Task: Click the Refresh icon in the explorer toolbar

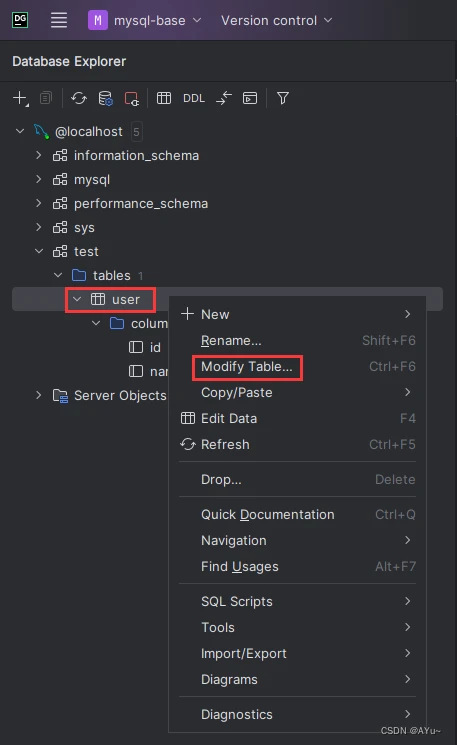Action: tap(79, 98)
